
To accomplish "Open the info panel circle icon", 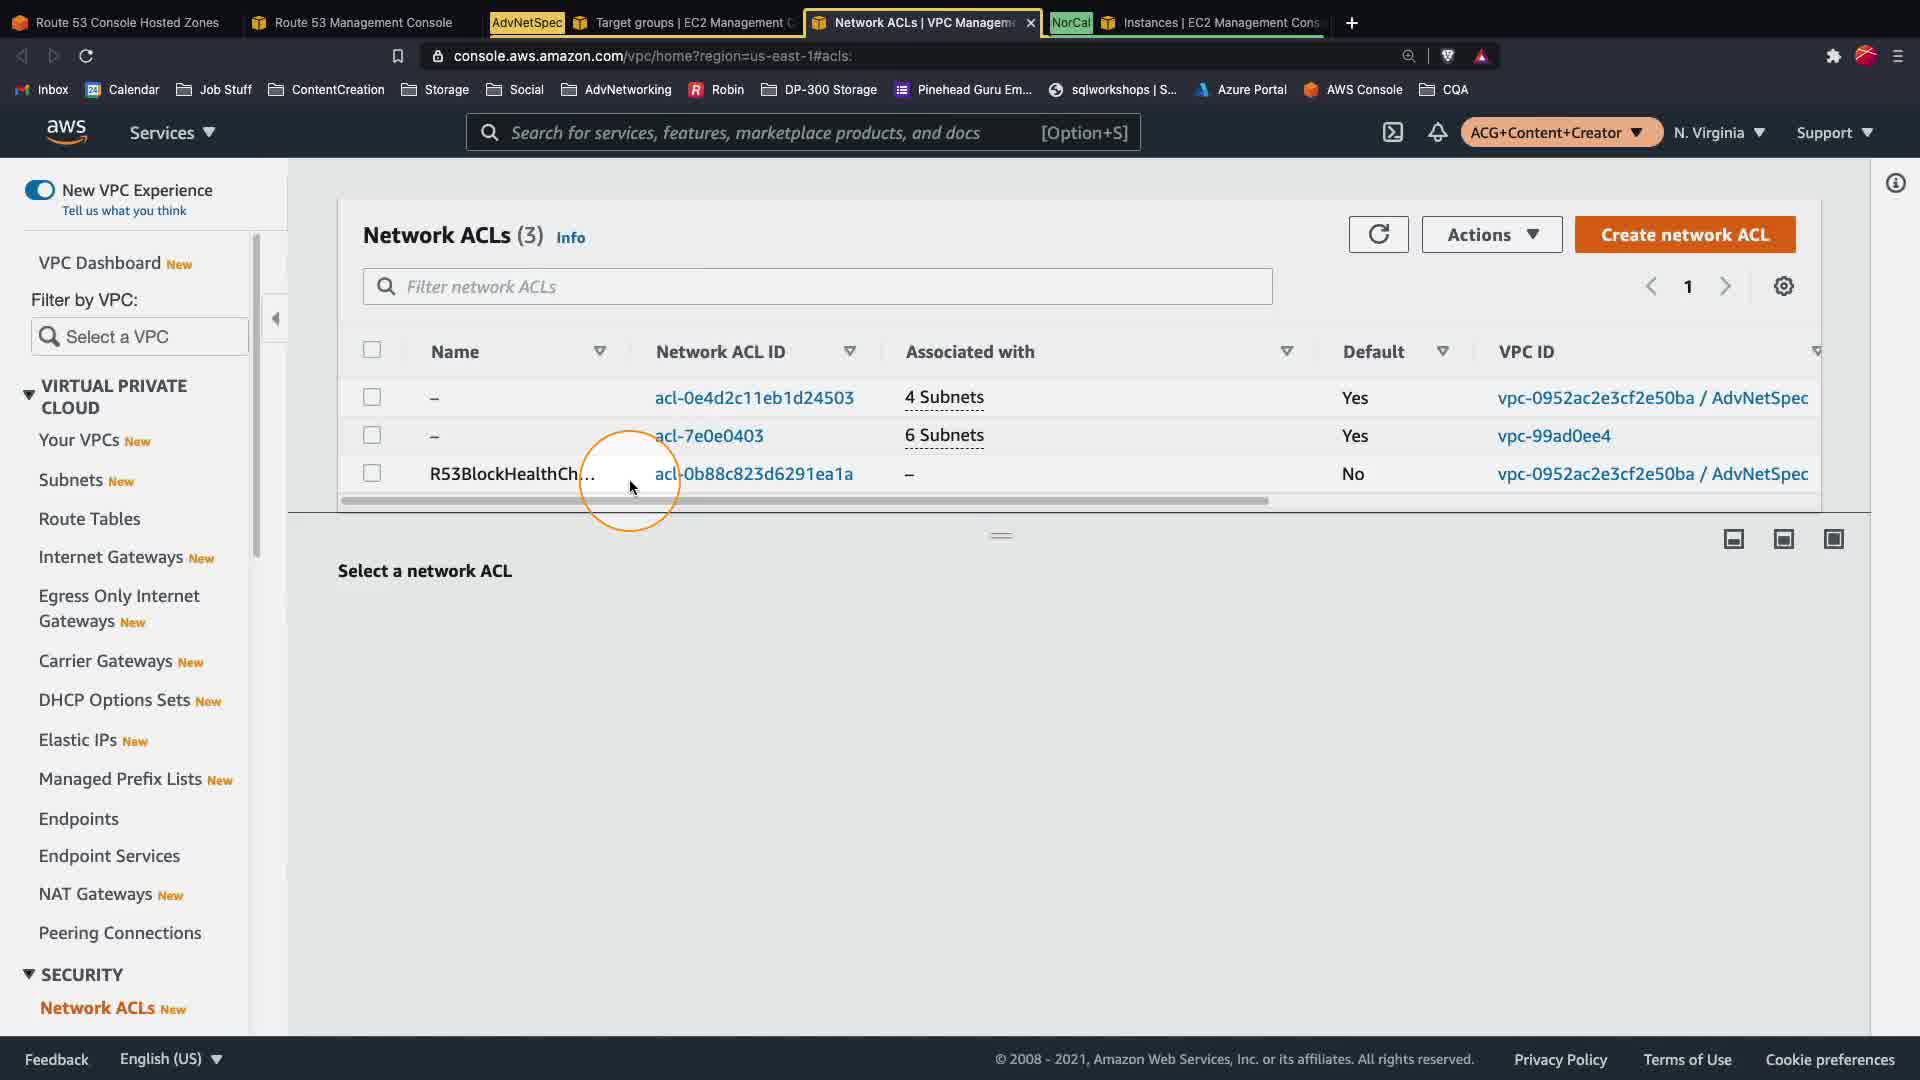I will point(1895,183).
